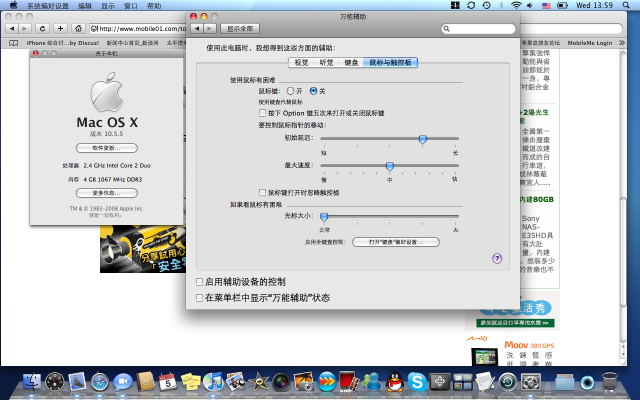Click the 初始延迟 slider thumb
640x400 pixels.
[x=423, y=140]
